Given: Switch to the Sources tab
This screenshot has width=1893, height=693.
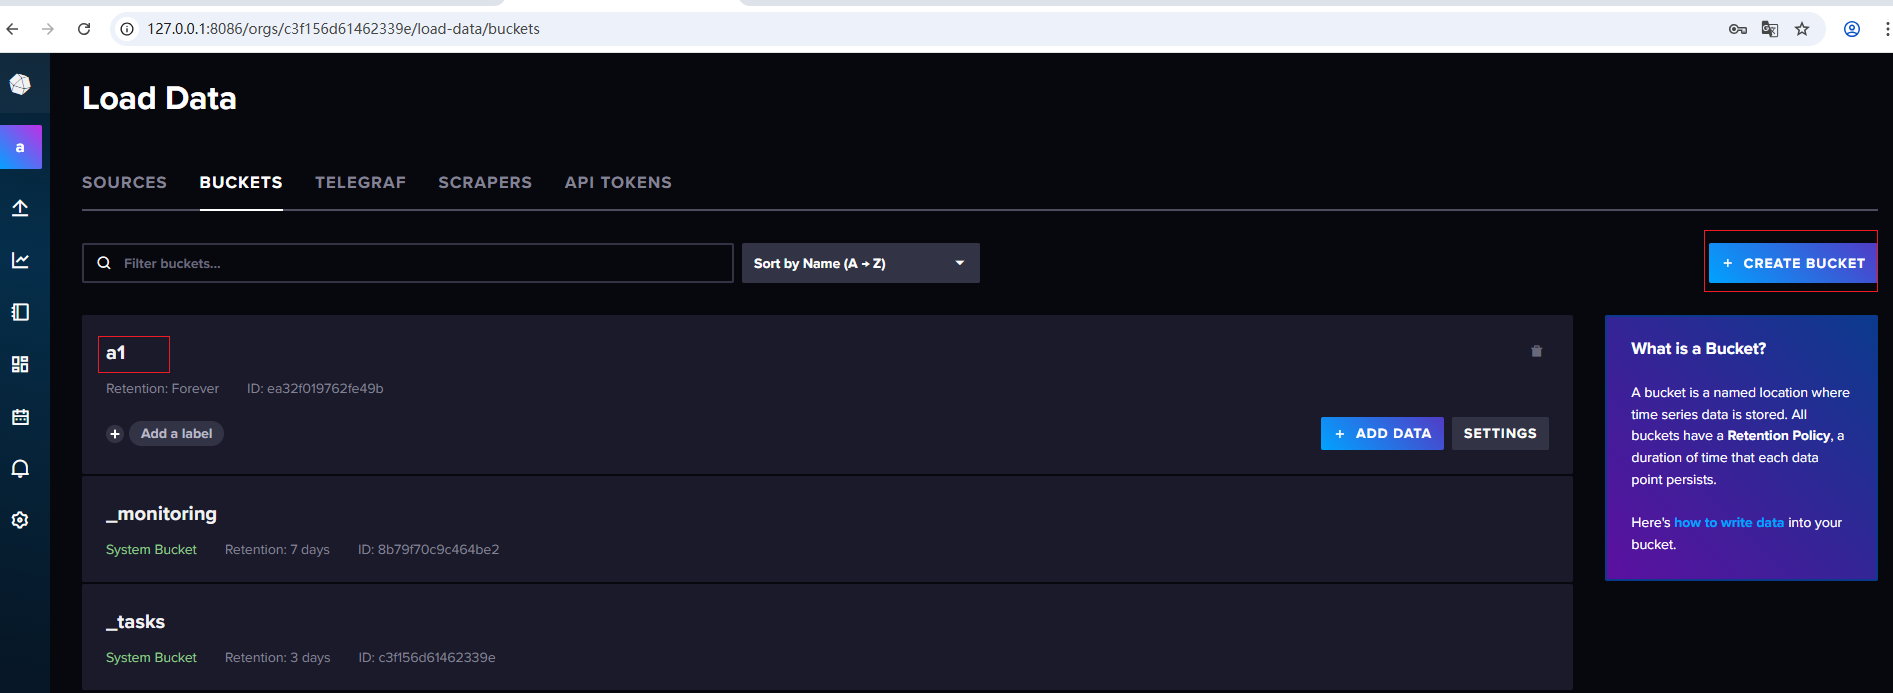Looking at the screenshot, I should pos(125,182).
